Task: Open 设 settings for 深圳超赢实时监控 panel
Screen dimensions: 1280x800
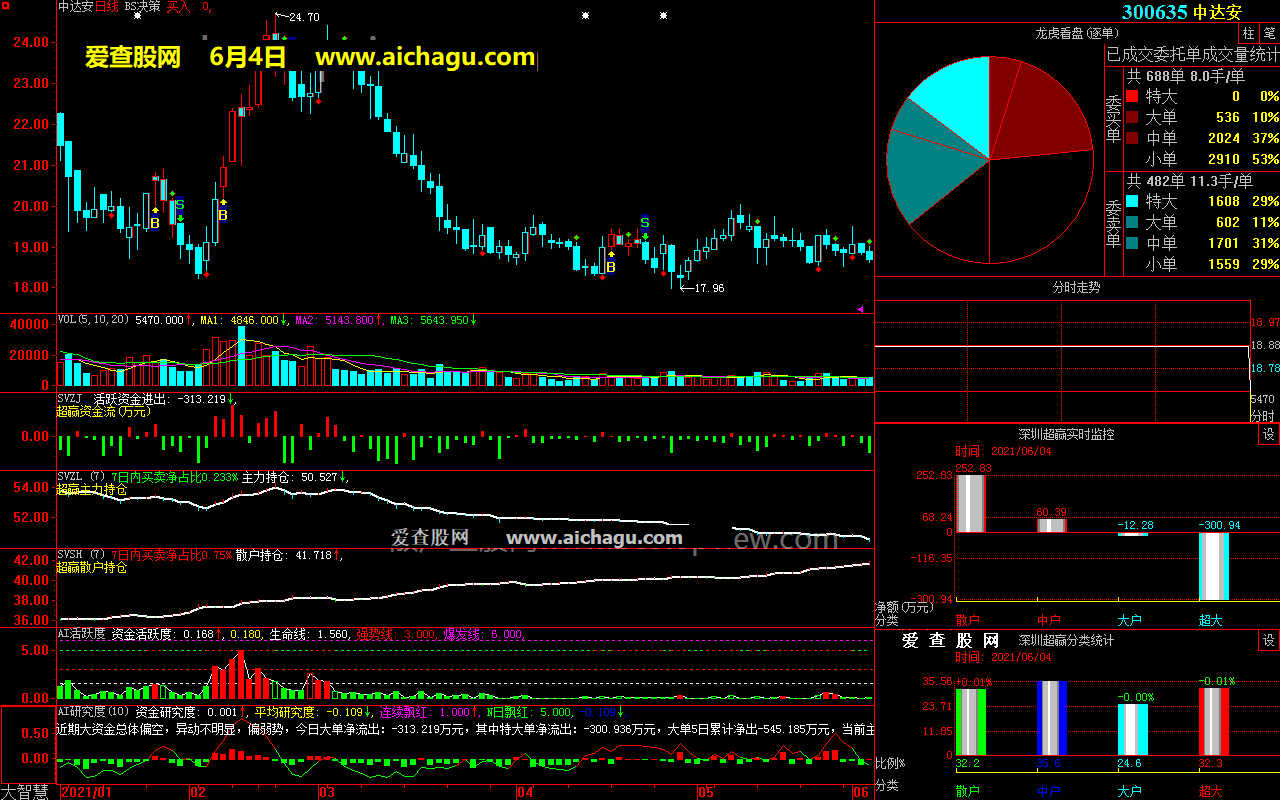Action: [x=1268, y=434]
